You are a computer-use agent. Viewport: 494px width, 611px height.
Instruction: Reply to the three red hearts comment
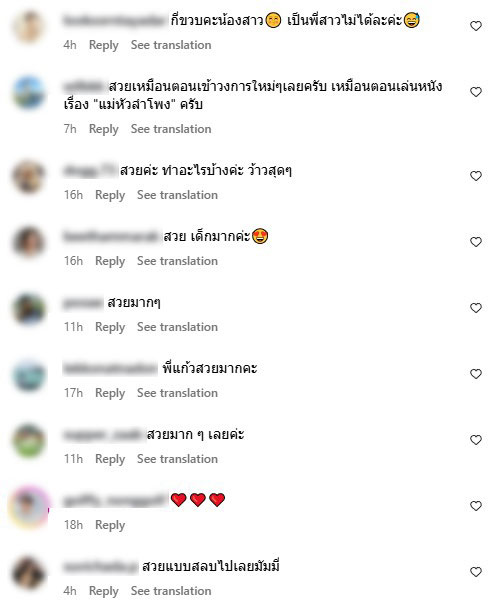110,525
